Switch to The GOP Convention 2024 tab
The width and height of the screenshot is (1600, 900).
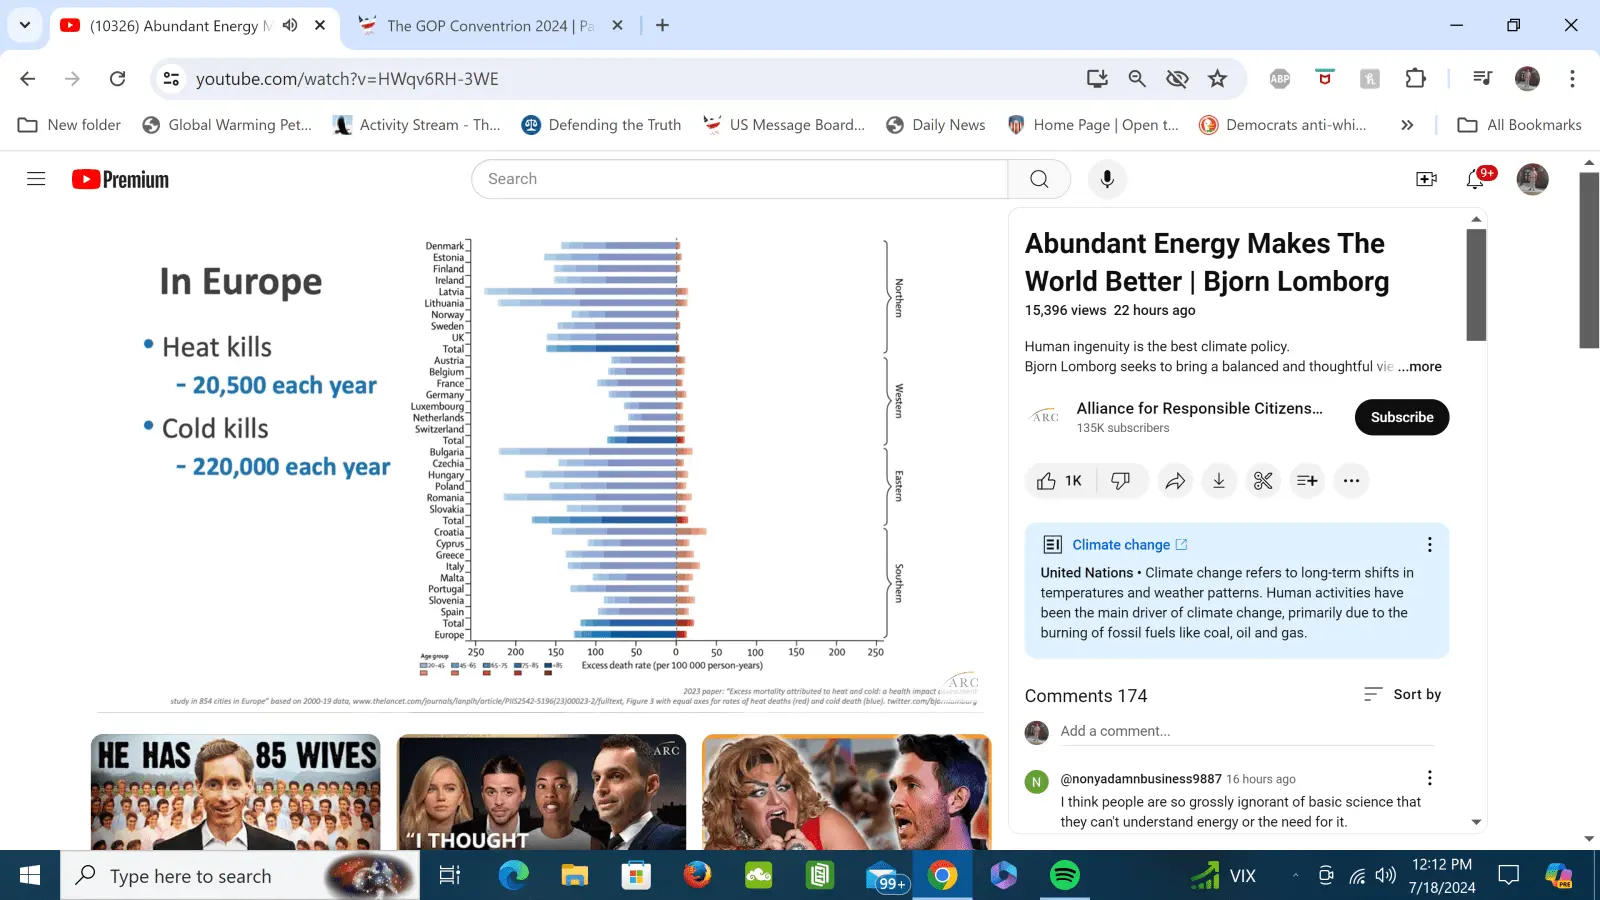click(x=480, y=26)
